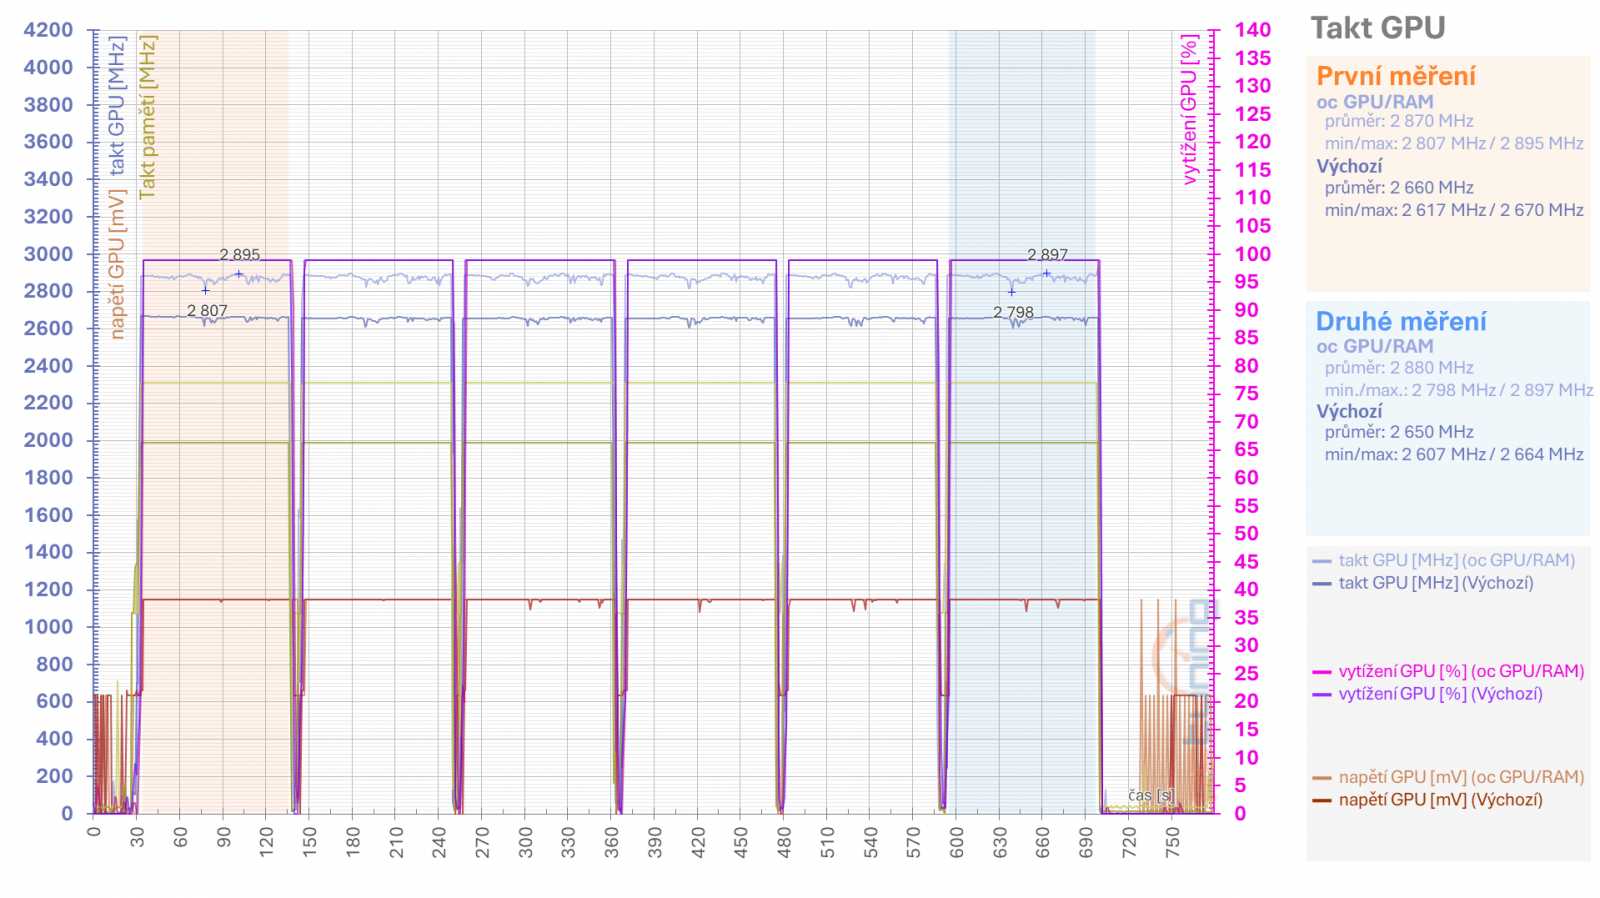Image resolution: width=1600 pixels, height=898 pixels.
Task: Click the 'napětí GPU [mV]' axis title
Action: click(117, 264)
